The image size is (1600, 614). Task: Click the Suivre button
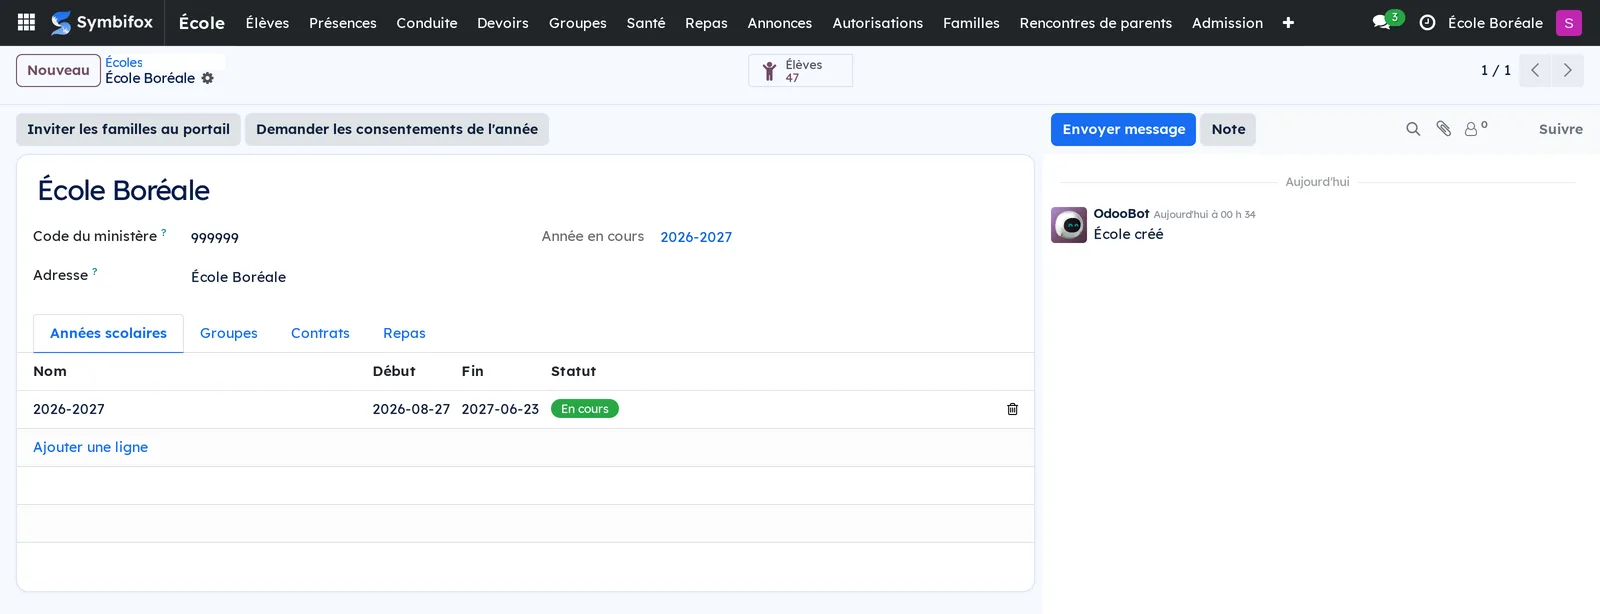[x=1560, y=129]
